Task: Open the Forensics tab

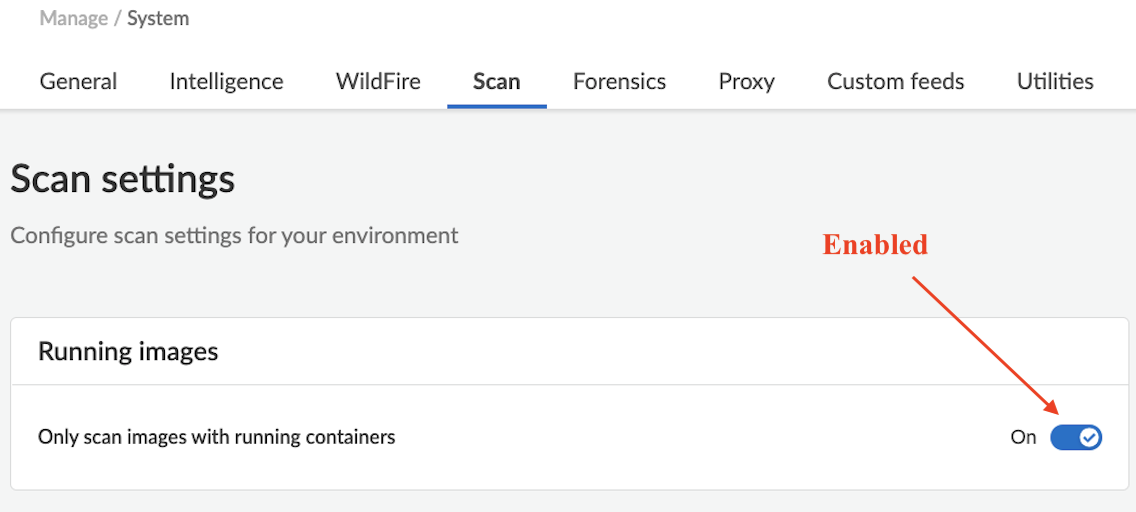Action: tap(619, 82)
